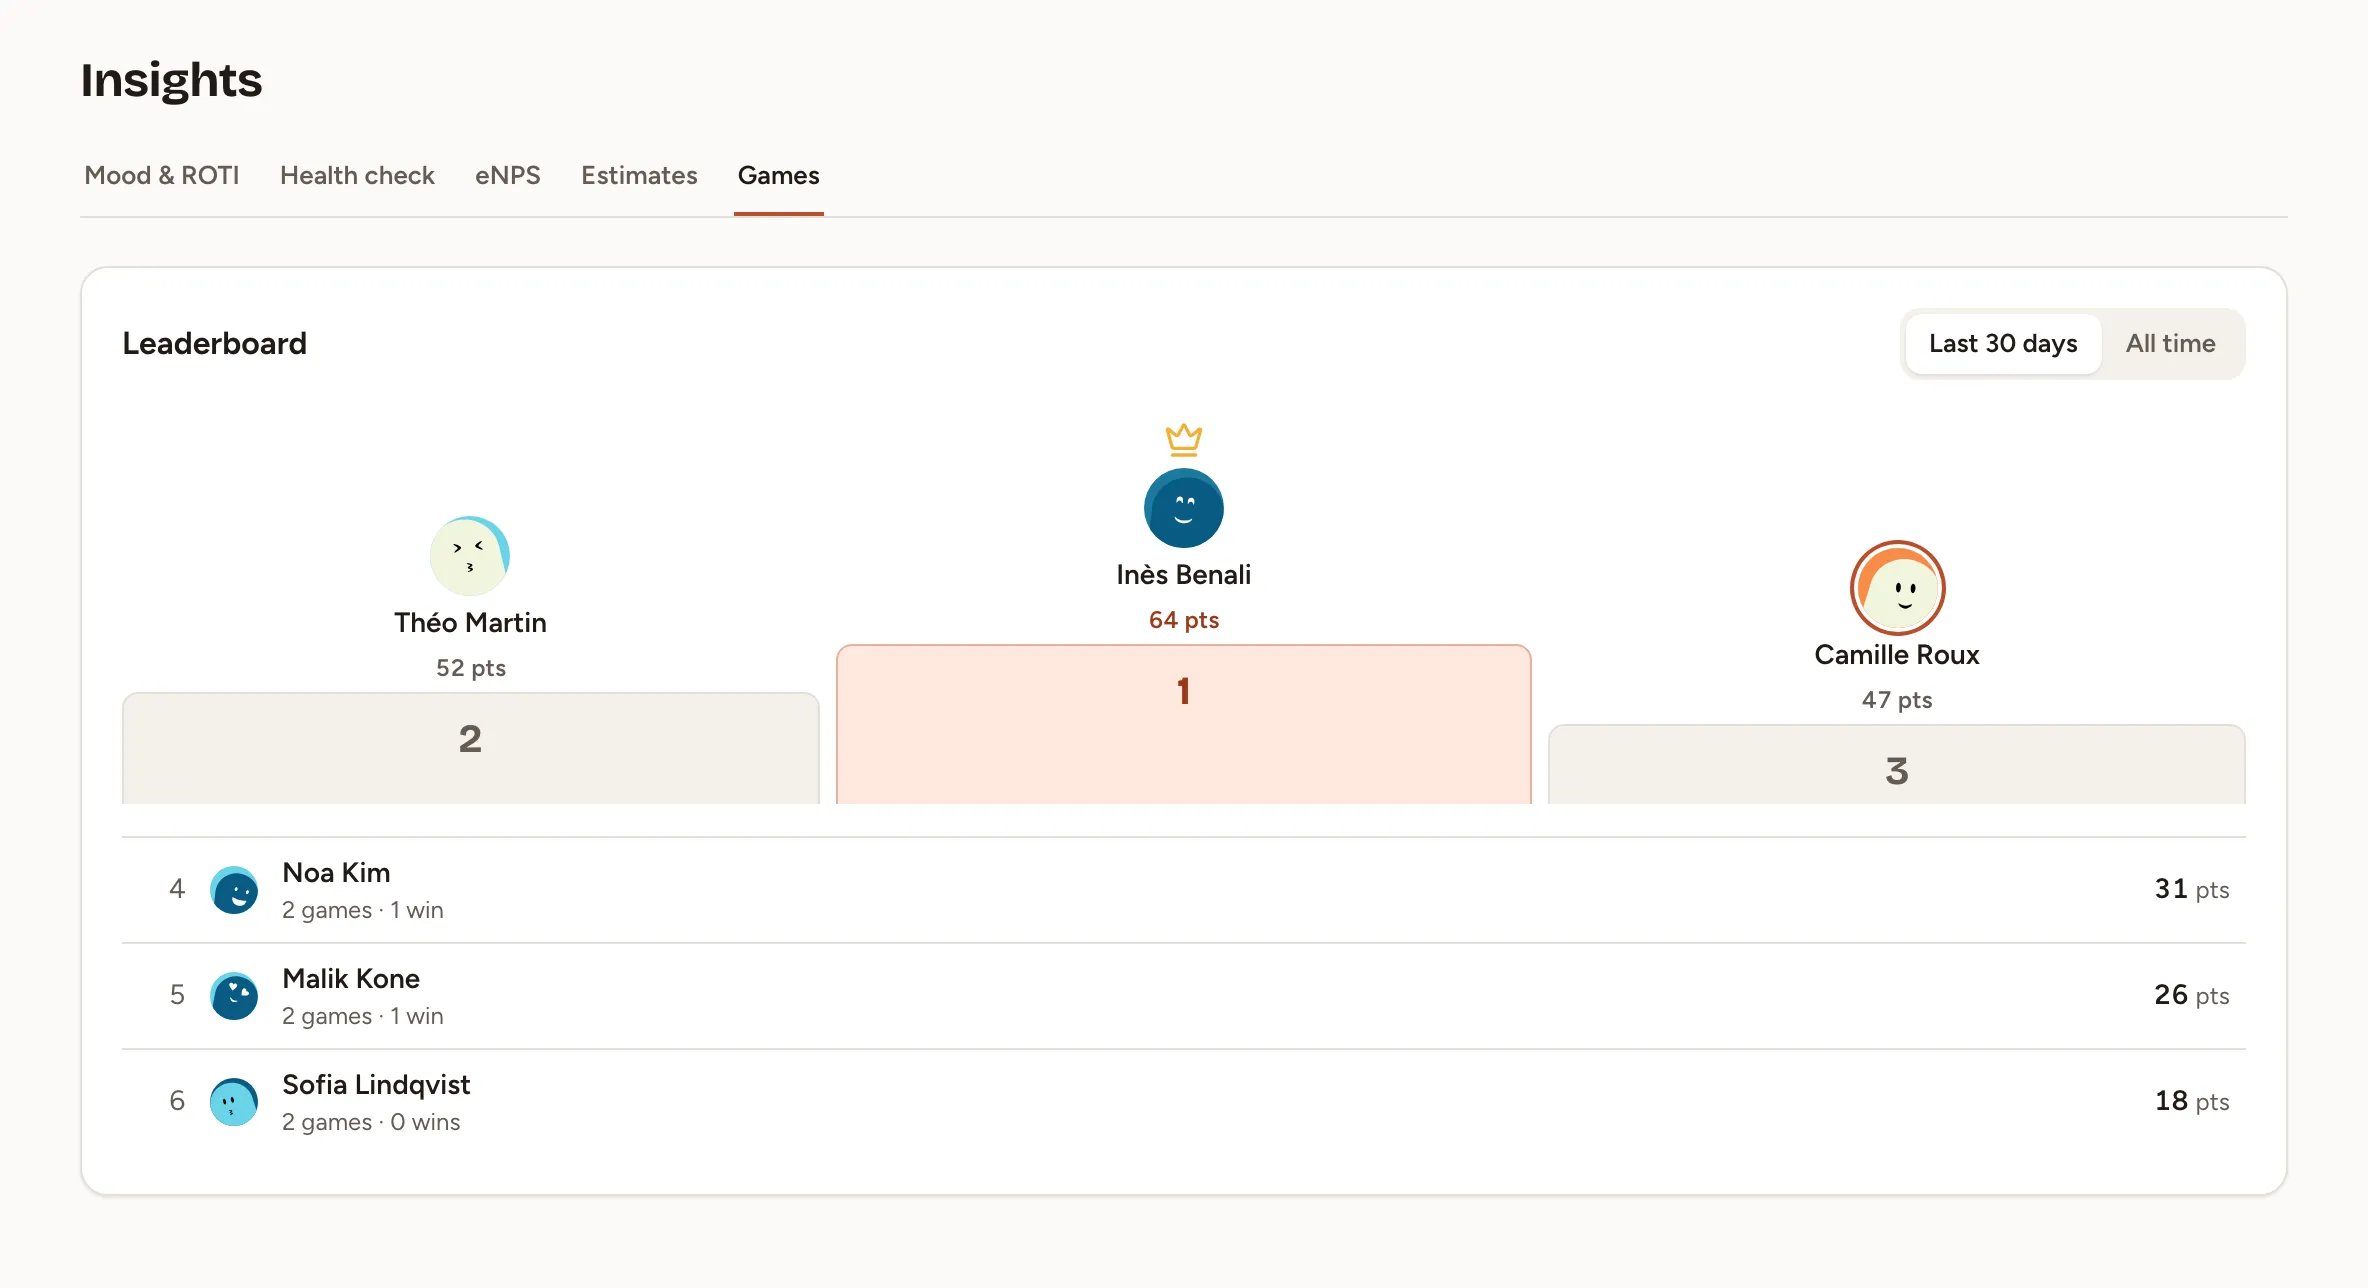Click the 64 pts score
The width and height of the screenshot is (2368, 1288).
(1184, 620)
